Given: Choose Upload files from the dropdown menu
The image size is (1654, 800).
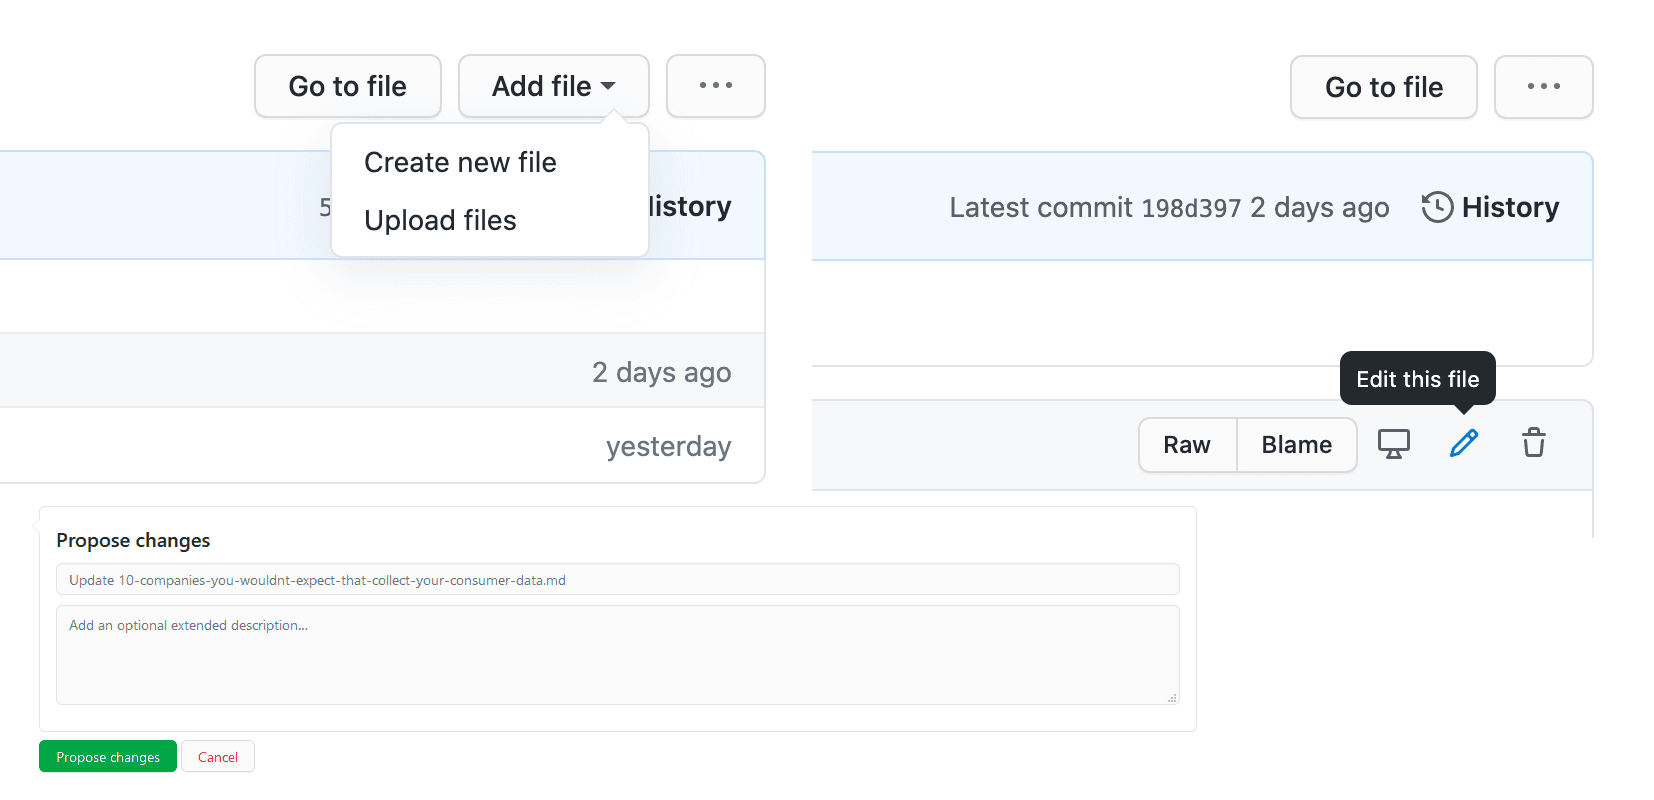Looking at the screenshot, I should click(x=440, y=220).
